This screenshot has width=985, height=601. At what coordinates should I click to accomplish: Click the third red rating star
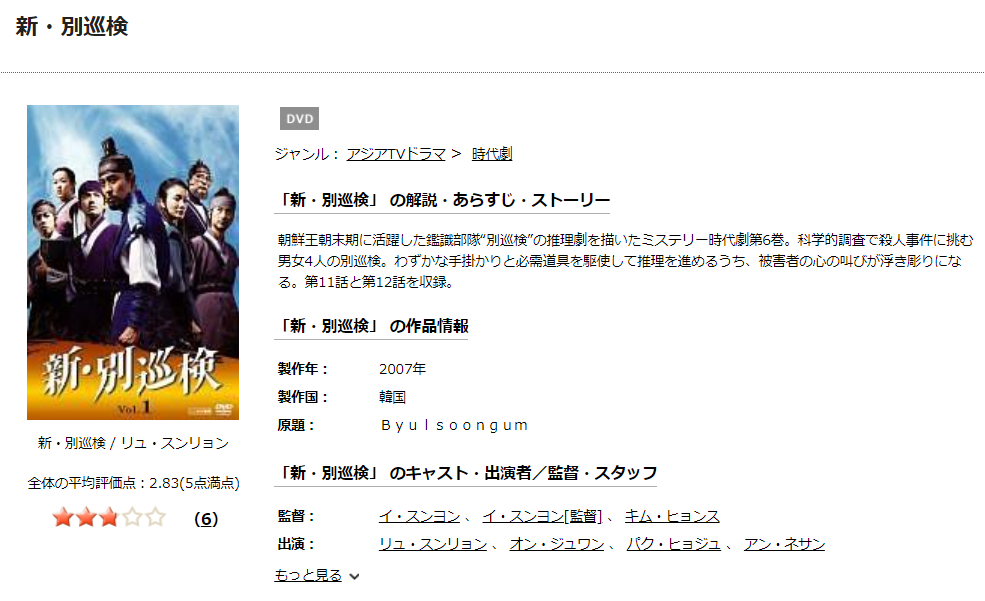click(x=109, y=517)
